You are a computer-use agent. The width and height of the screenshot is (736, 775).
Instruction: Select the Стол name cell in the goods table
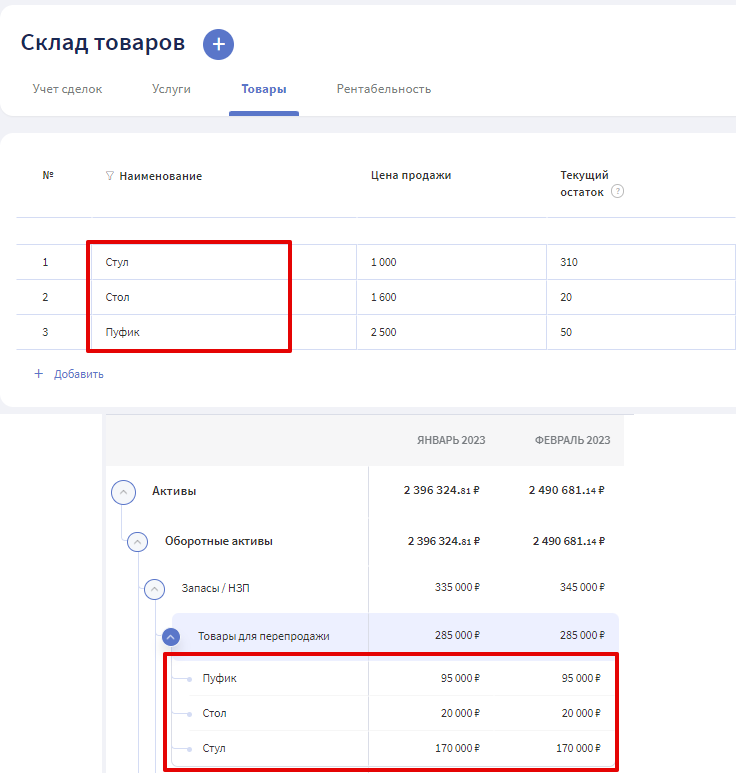pos(224,297)
